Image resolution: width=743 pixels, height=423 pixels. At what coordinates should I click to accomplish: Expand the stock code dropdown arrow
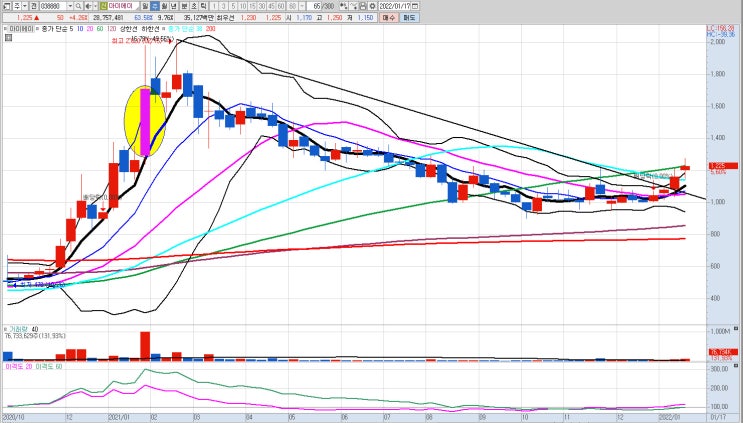[x=70, y=6]
